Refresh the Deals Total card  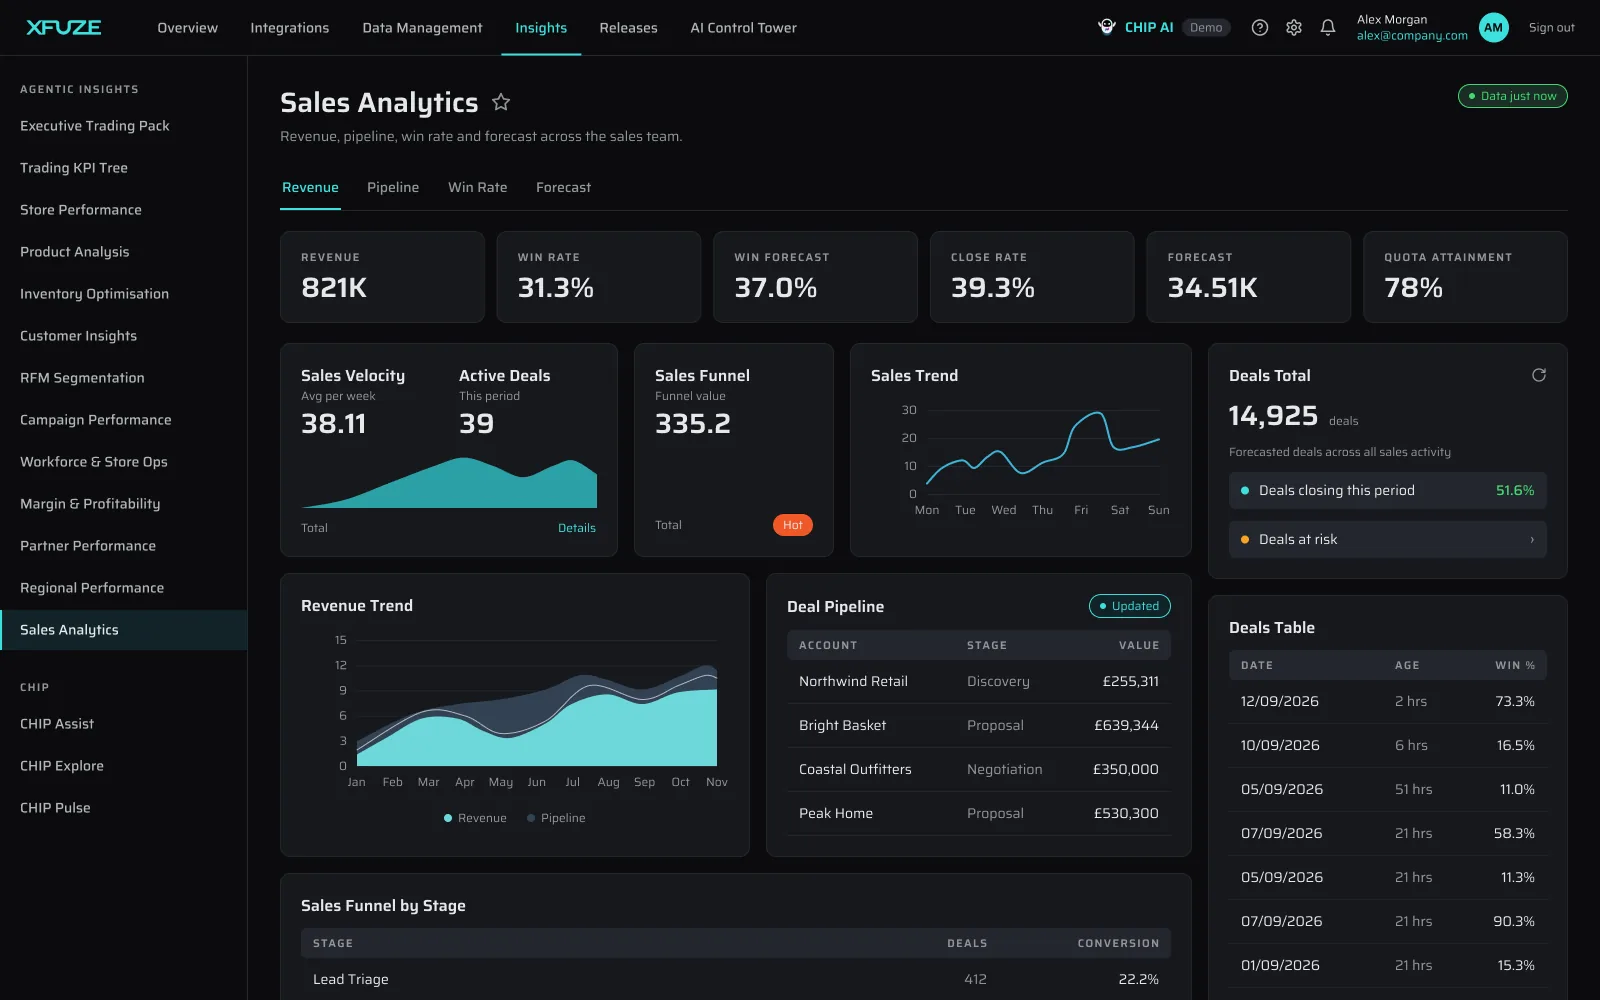(x=1539, y=375)
